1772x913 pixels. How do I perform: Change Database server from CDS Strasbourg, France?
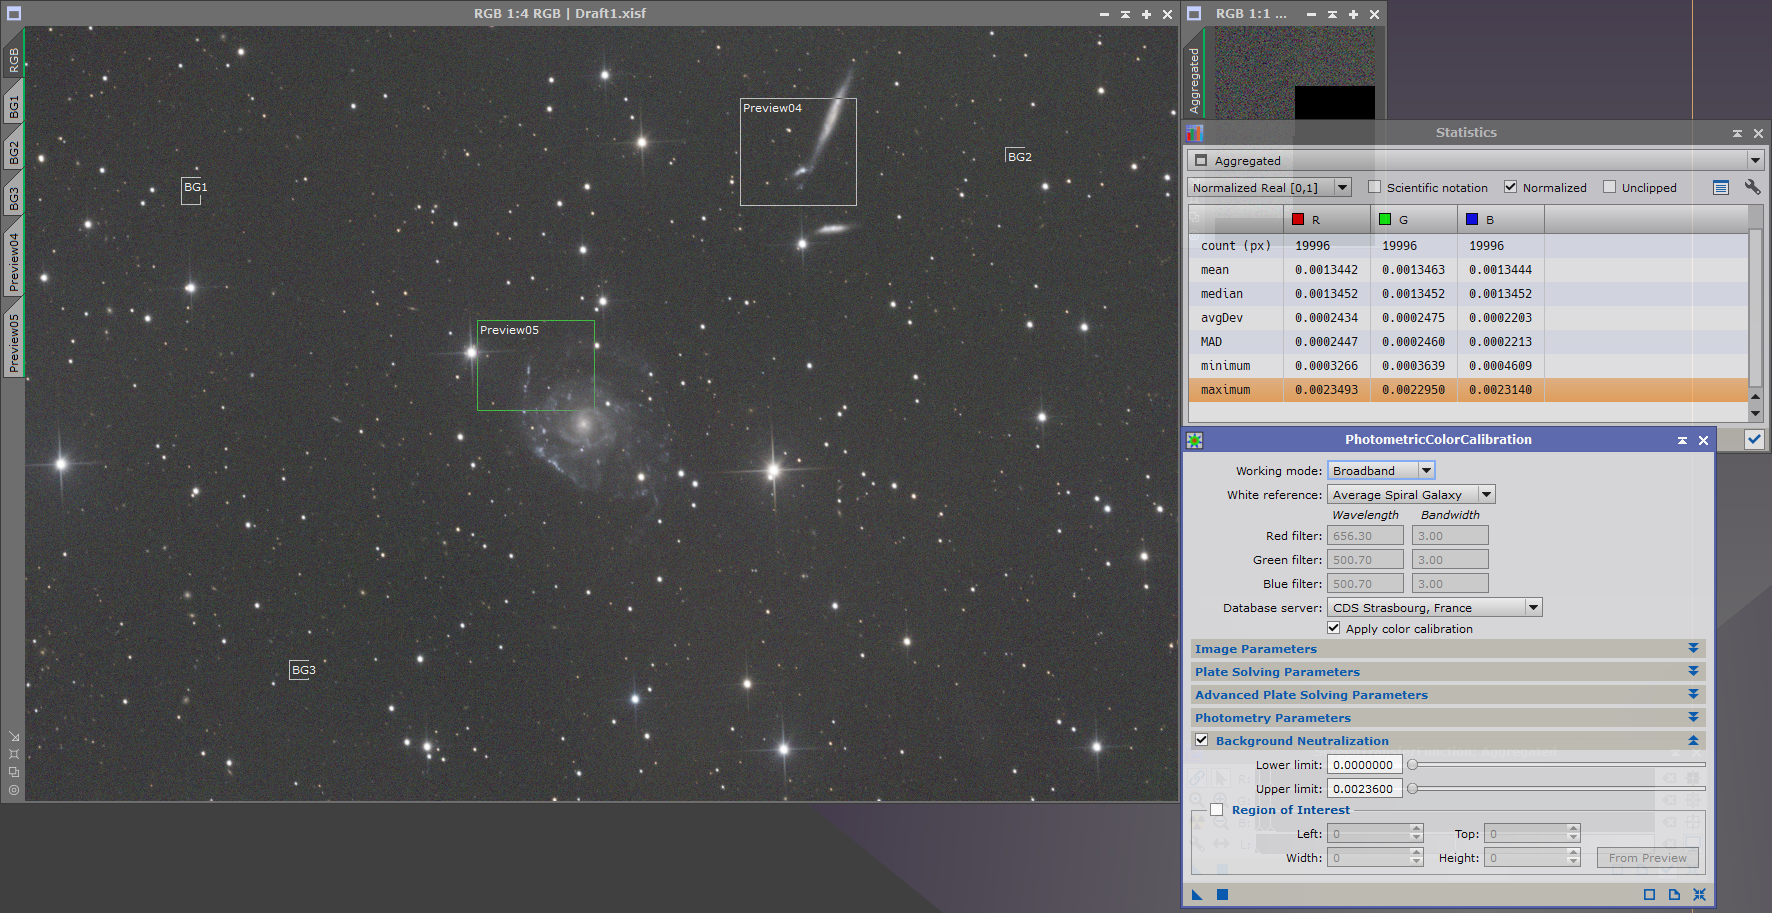pos(1533,607)
